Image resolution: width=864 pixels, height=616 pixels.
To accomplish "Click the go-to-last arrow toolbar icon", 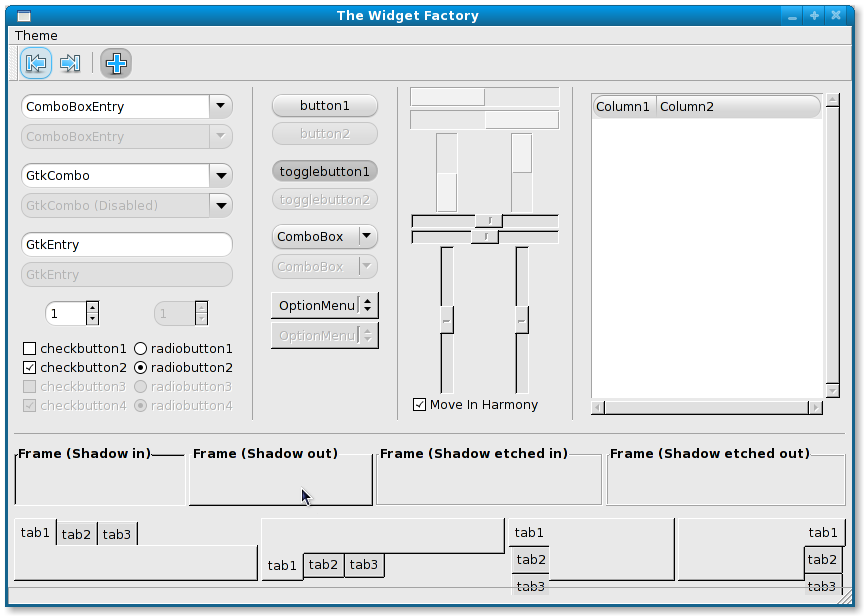I will pos(70,63).
